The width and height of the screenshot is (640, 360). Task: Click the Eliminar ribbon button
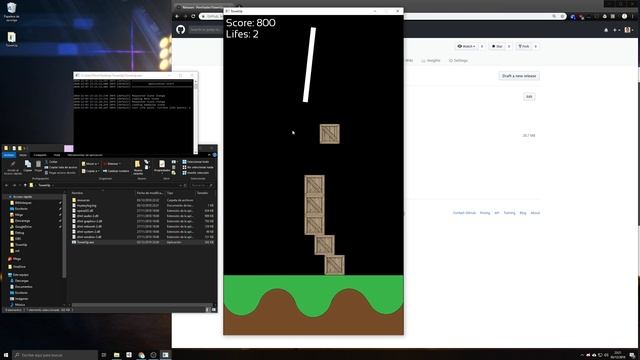click(x=111, y=164)
